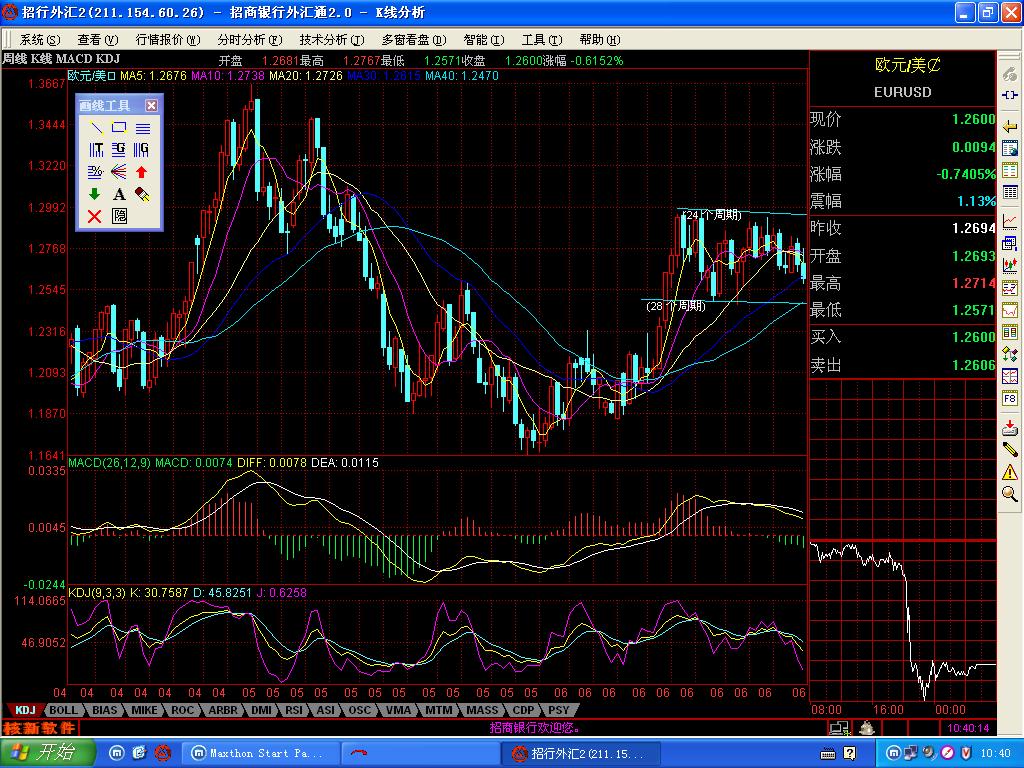Select the text annotation A tool

(x=119, y=194)
